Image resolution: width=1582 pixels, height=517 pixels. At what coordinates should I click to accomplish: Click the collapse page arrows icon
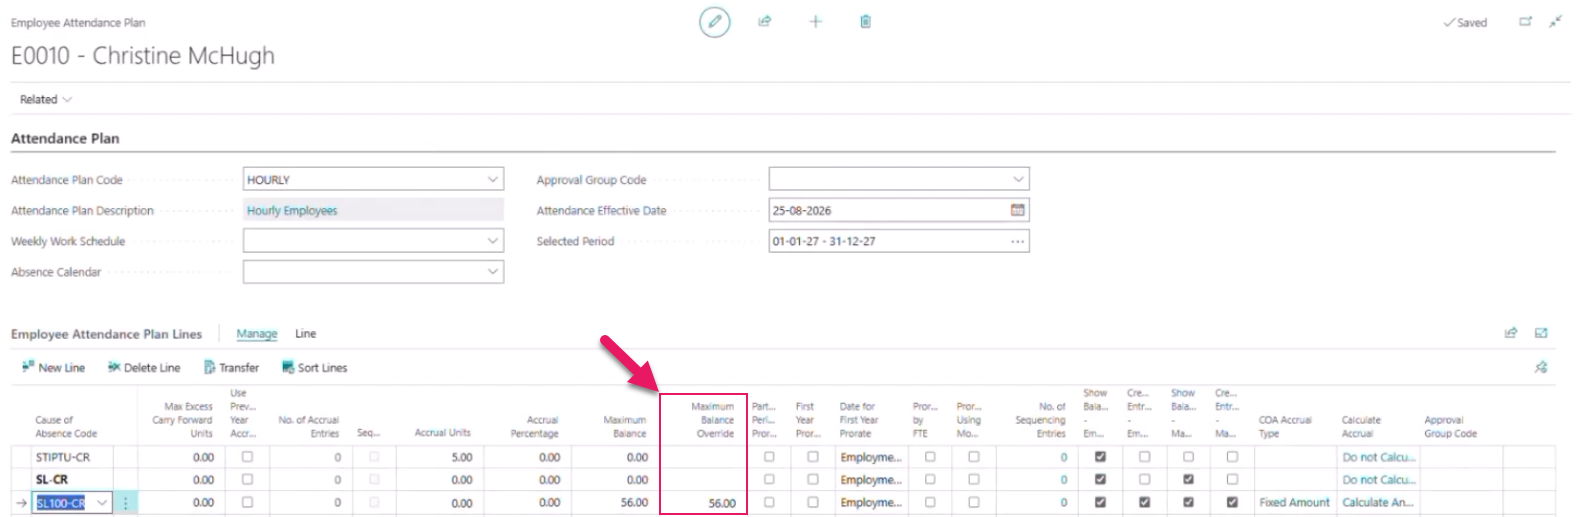(x=1555, y=21)
